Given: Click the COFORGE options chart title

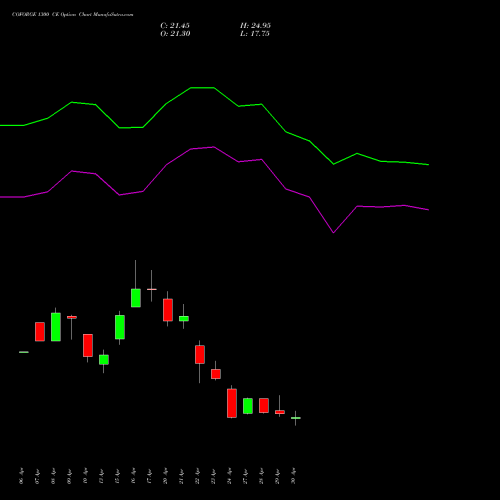Looking at the screenshot, I should coord(73,14).
